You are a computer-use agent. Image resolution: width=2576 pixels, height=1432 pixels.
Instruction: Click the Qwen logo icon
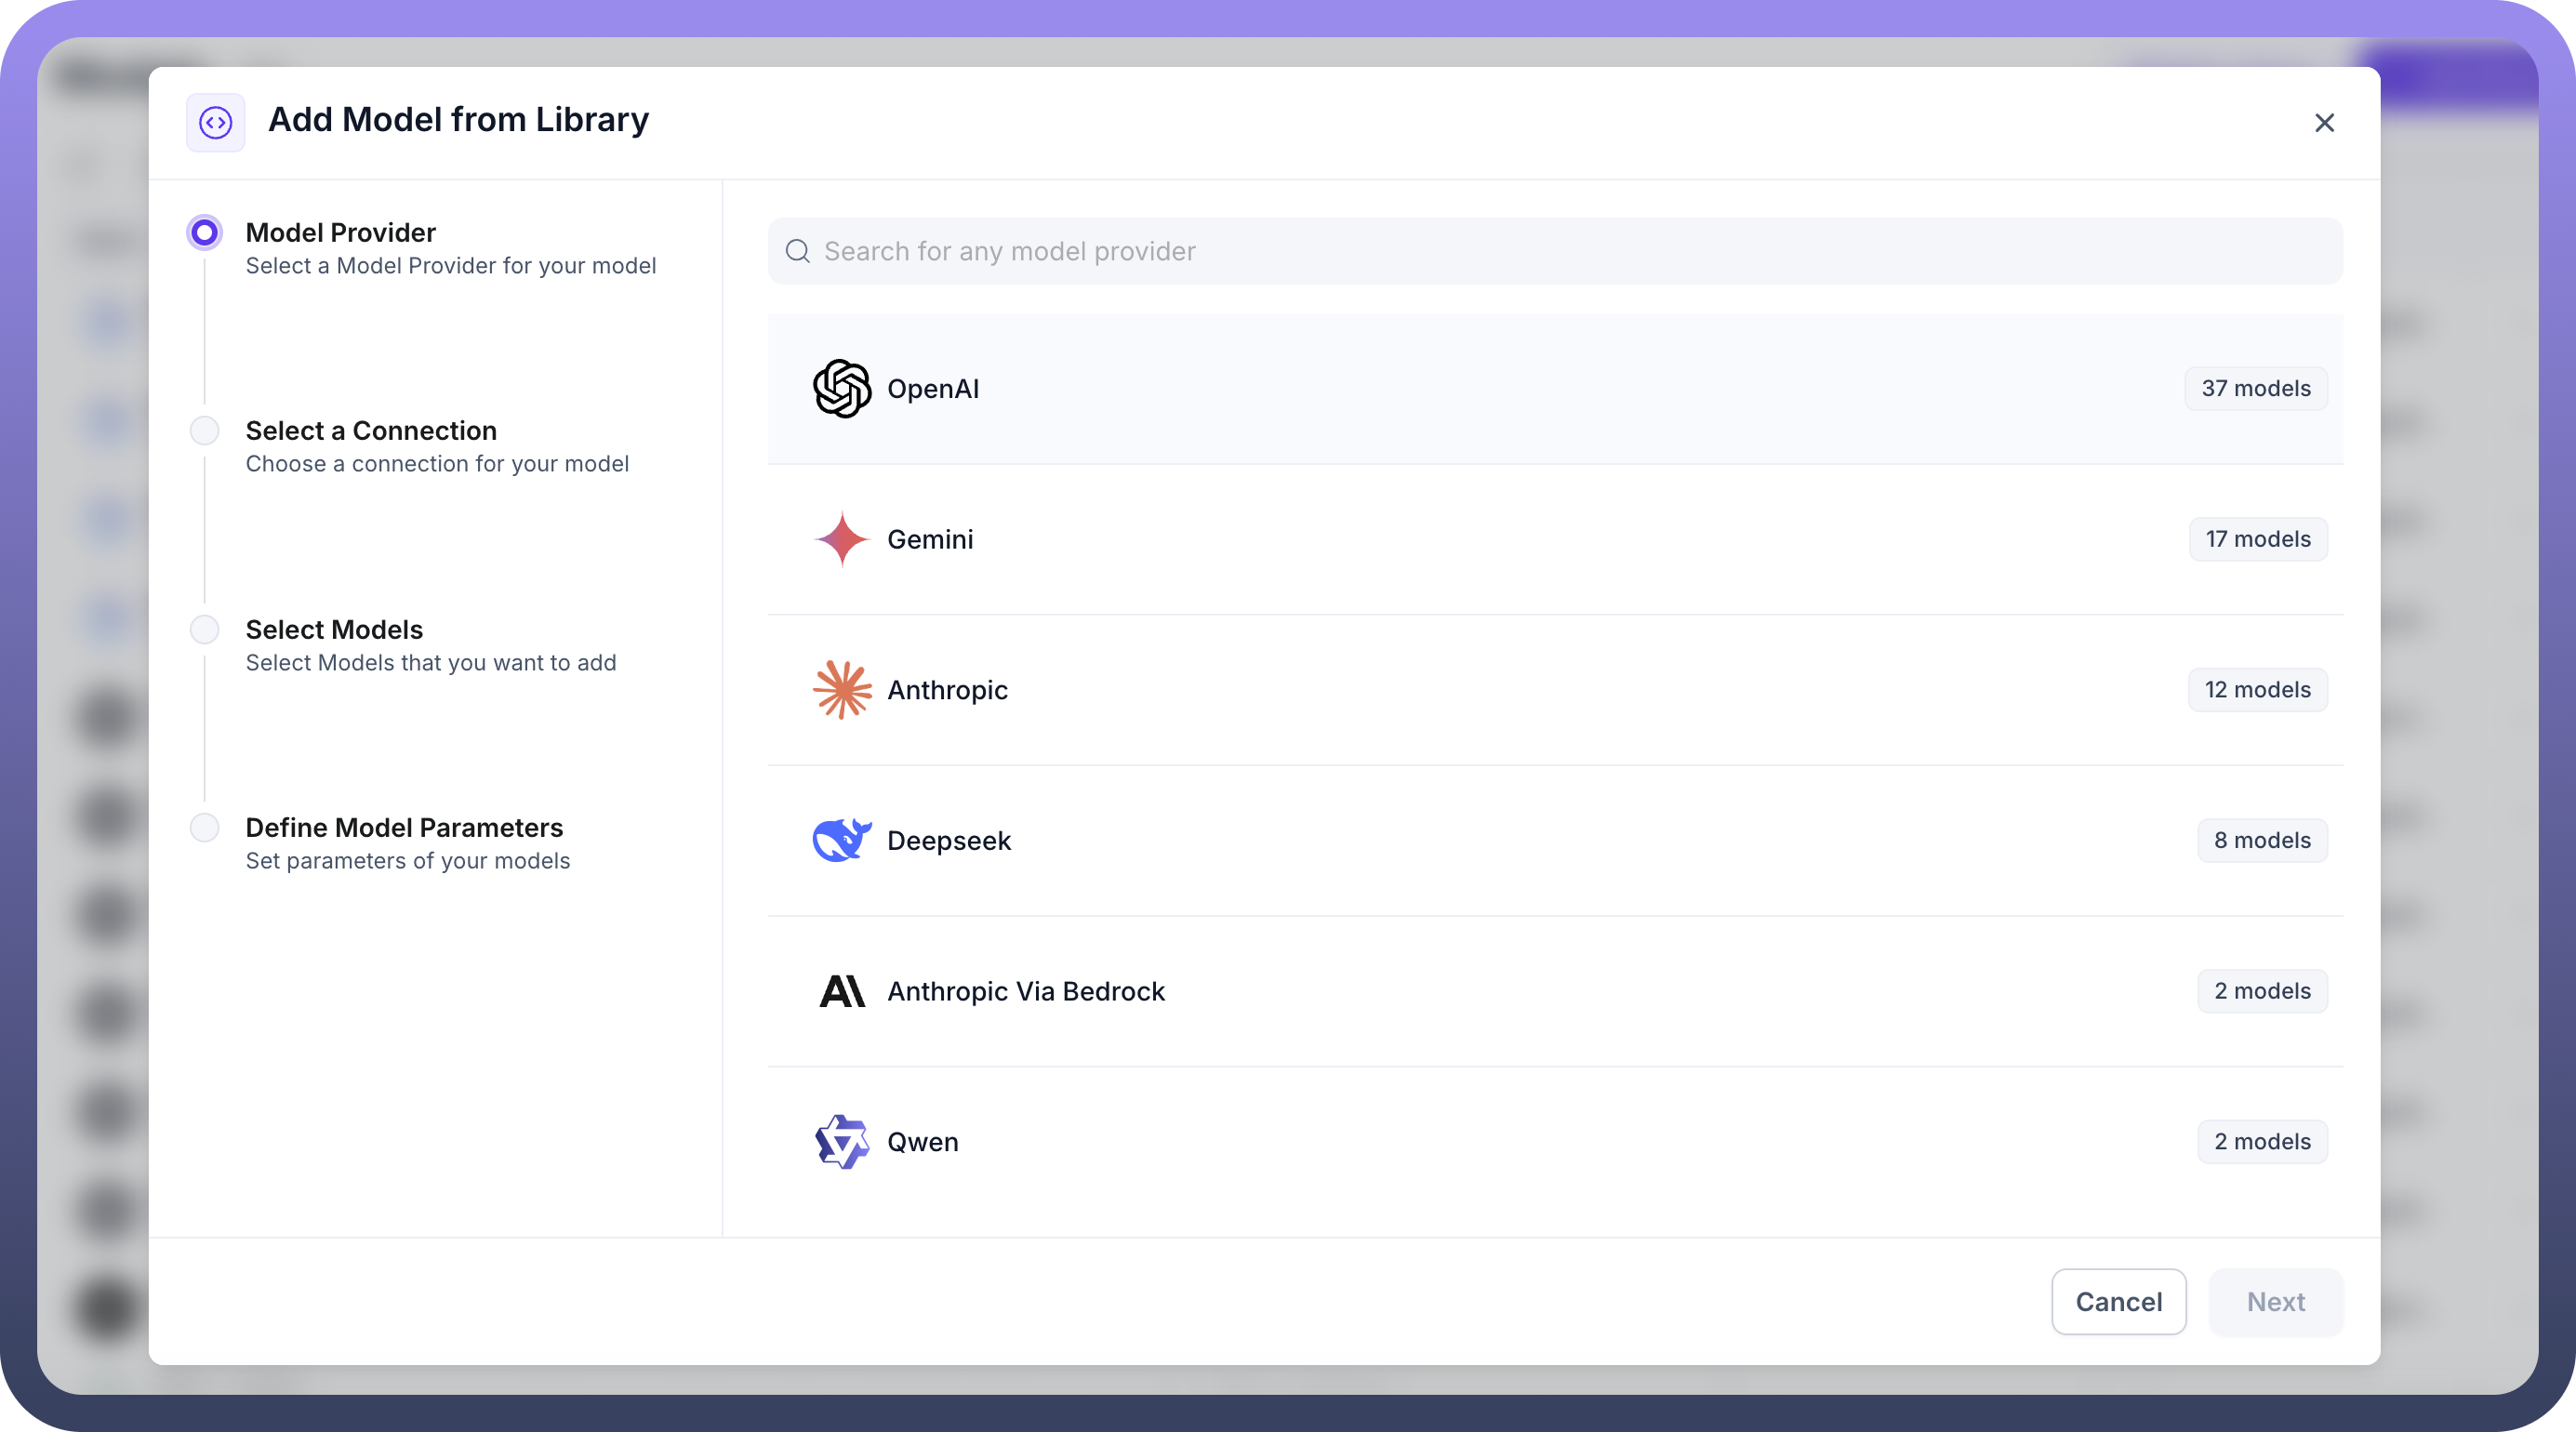click(x=841, y=1141)
